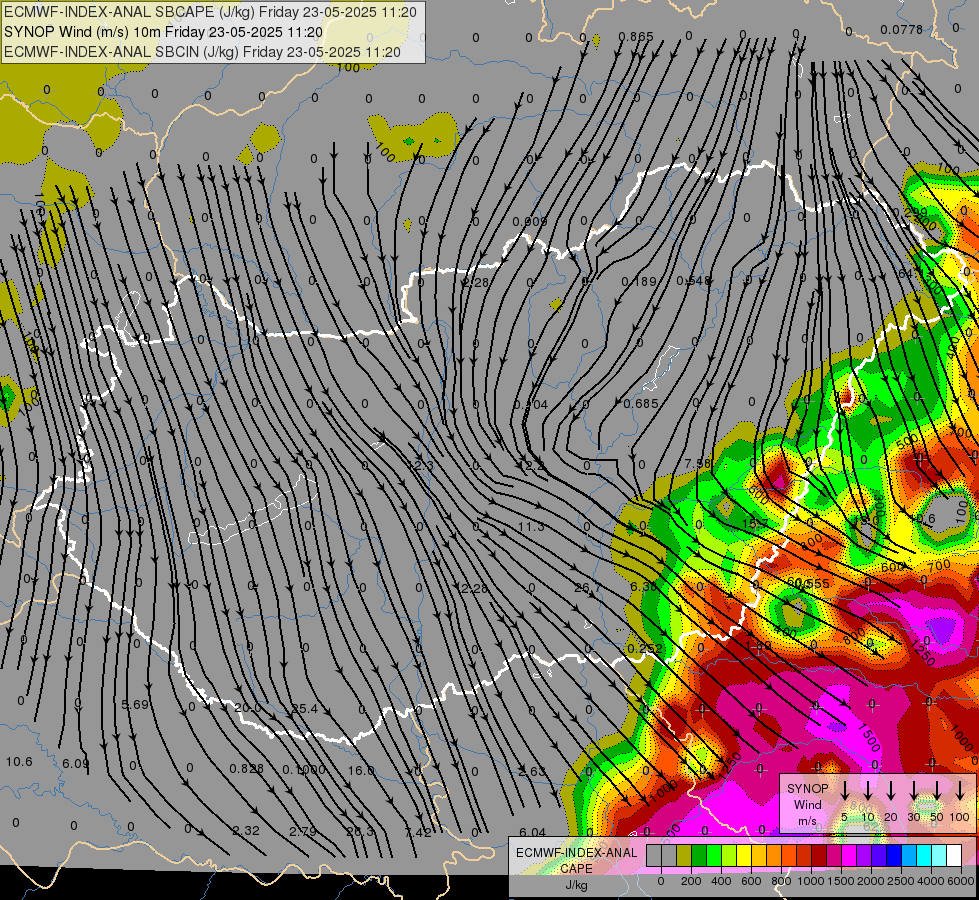Viewport: 979px width, 900px height.
Task: Click the SYNOP Wind 10m title line
Action: [x=164, y=32]
